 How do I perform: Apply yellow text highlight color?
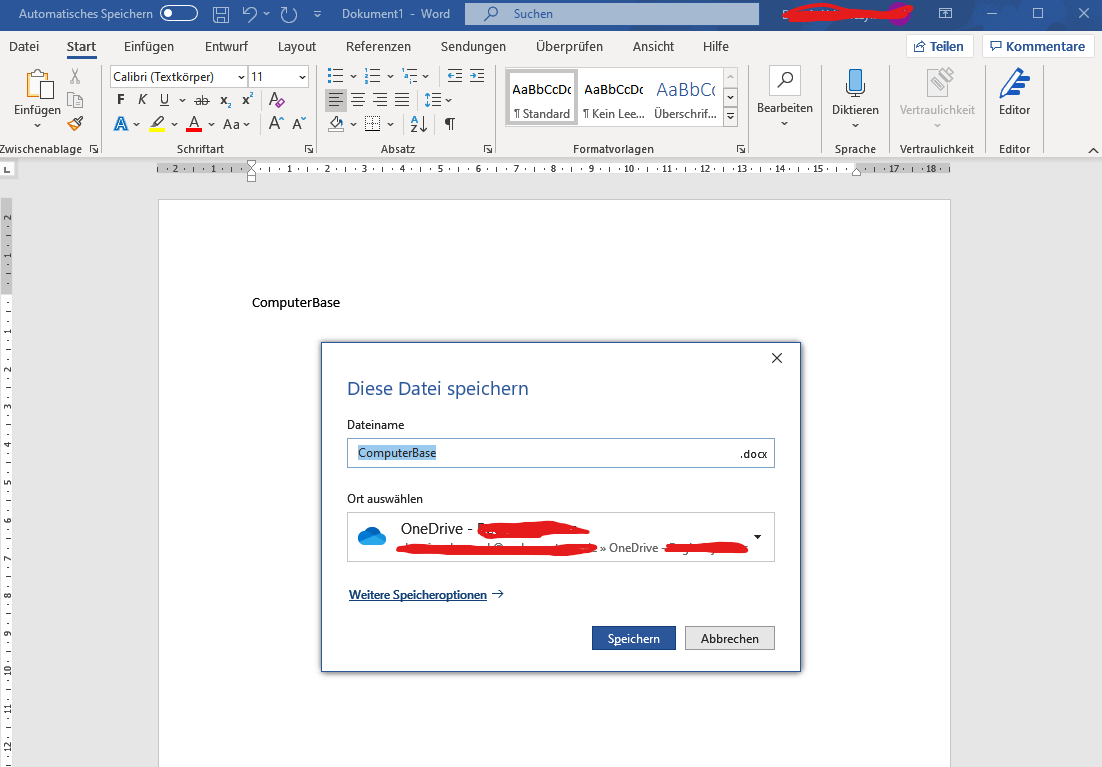pyautogui.click(x=157, y=124)
